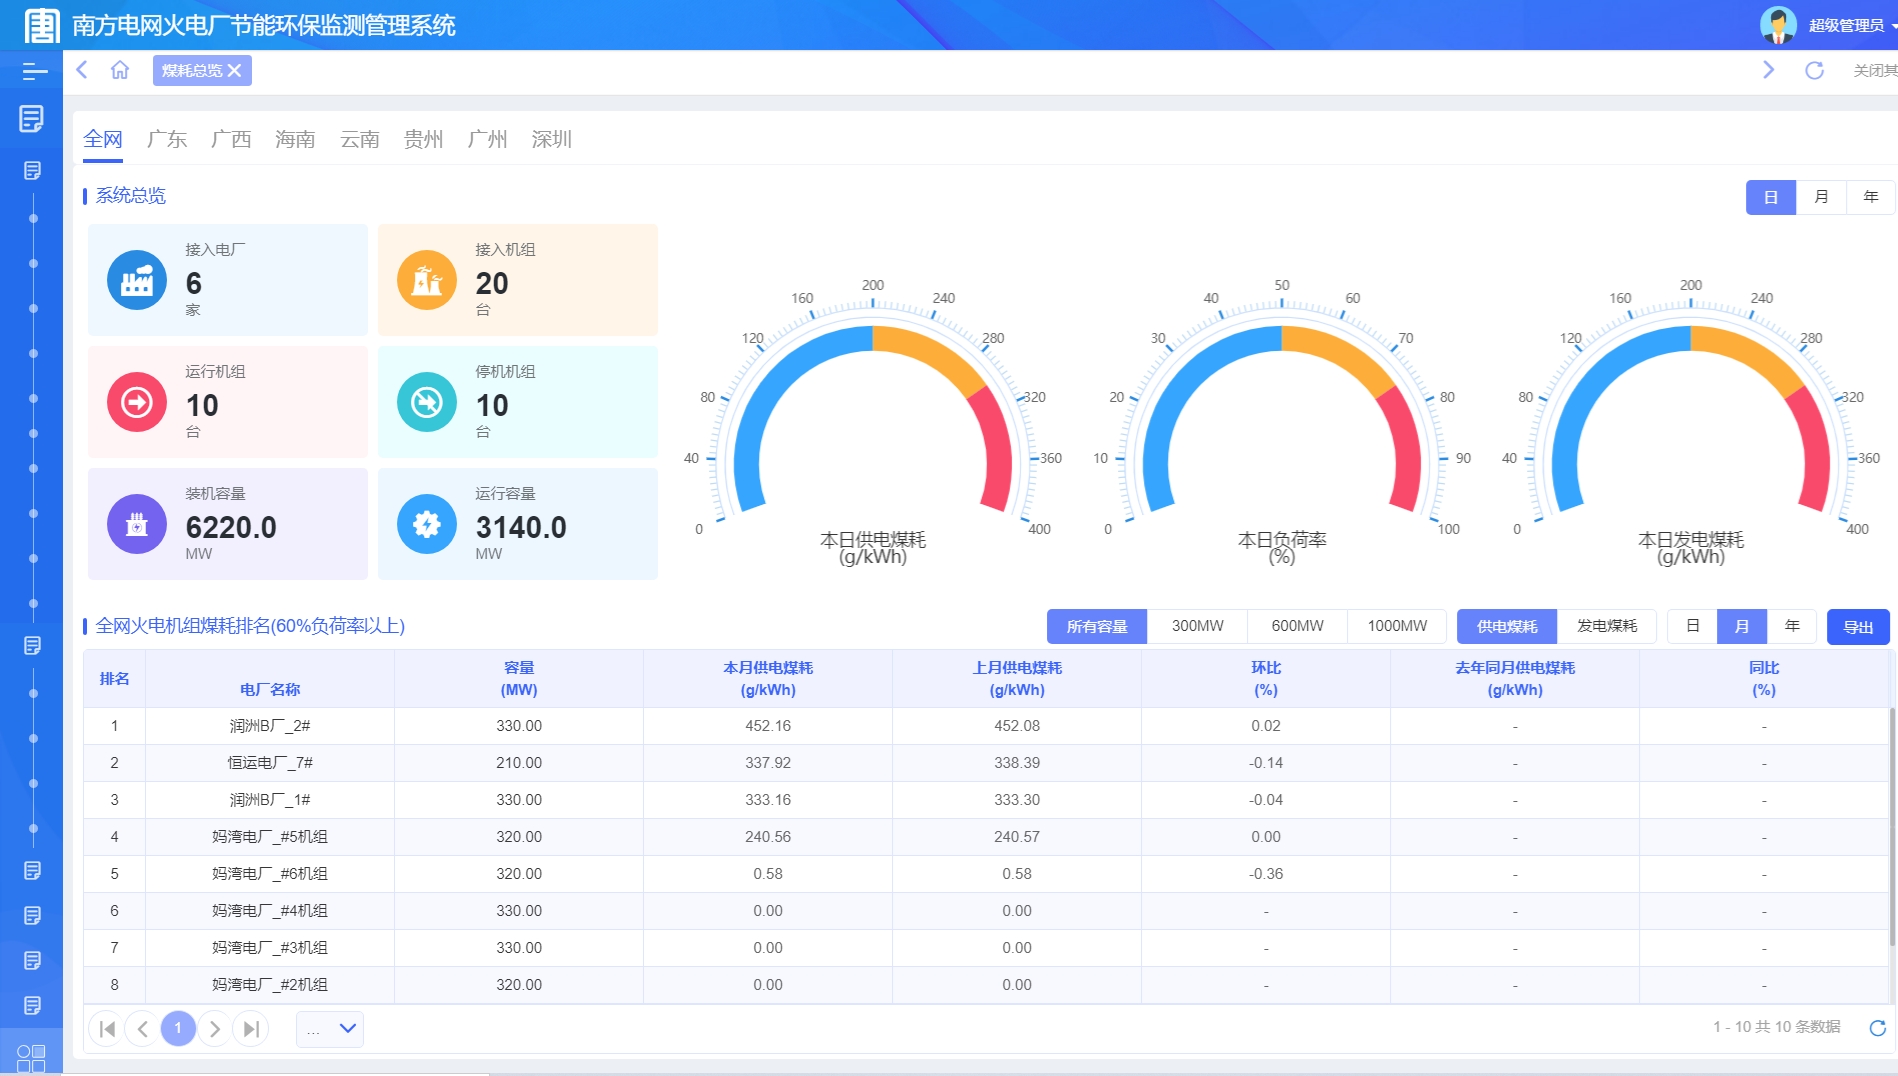Click the right arrow tab scroll icon
1898x1076 pixels.
click(x=1768, y=70)
